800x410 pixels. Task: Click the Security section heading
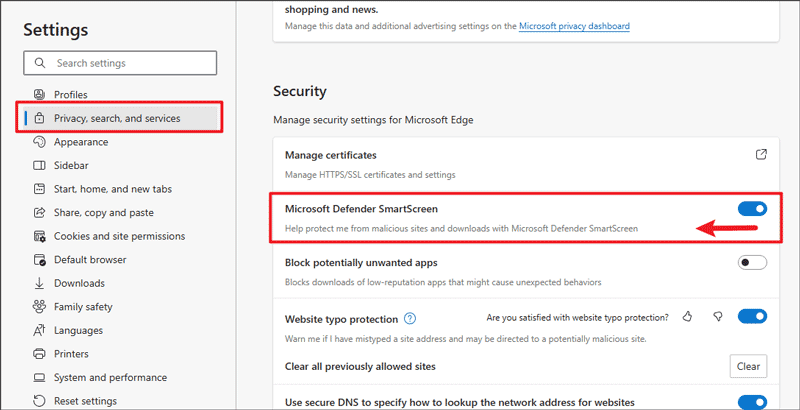(299, 91)
